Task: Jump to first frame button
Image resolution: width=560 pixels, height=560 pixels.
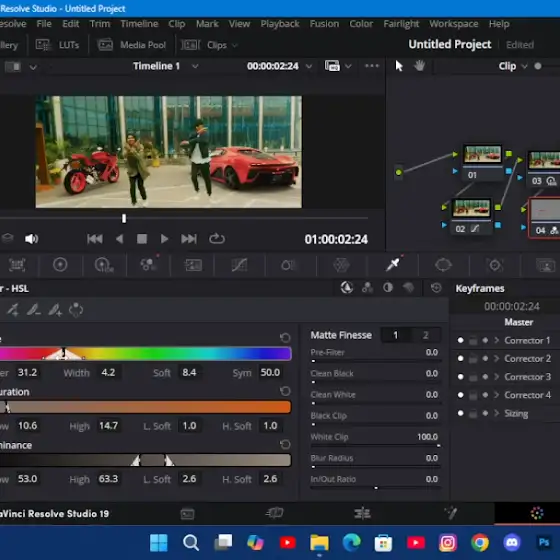Action: tap(95, 239)
